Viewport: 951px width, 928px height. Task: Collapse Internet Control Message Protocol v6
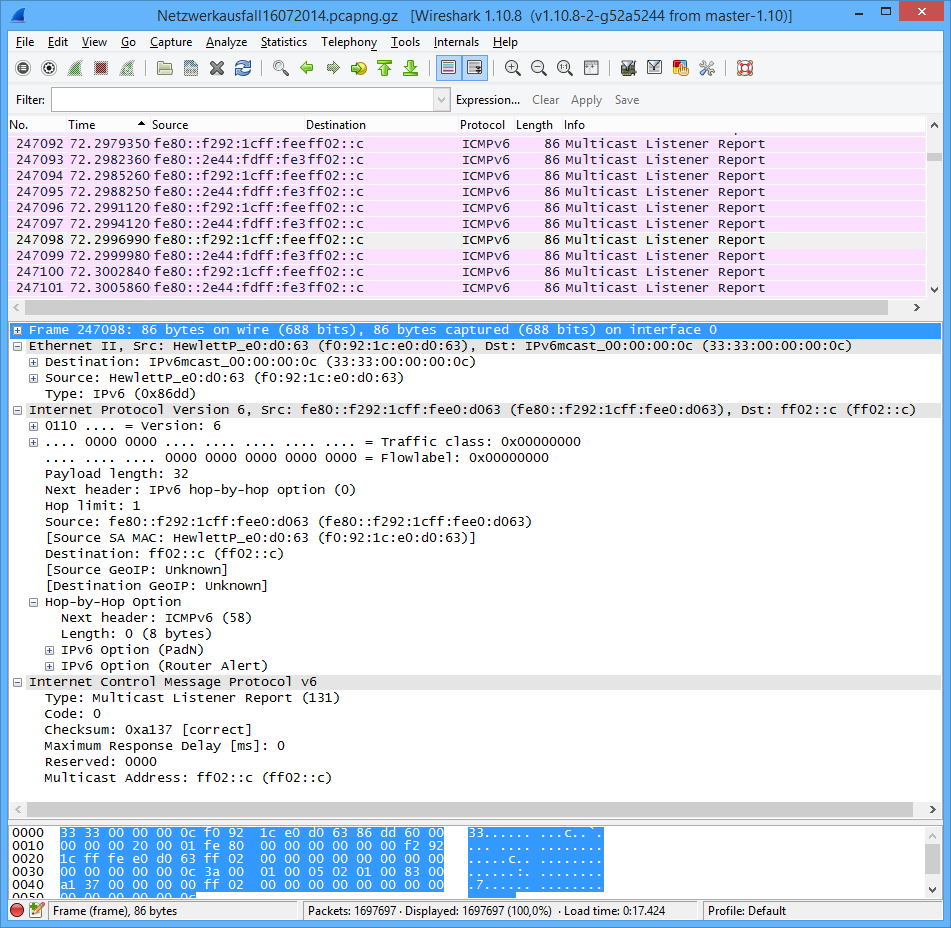(18, 682)
